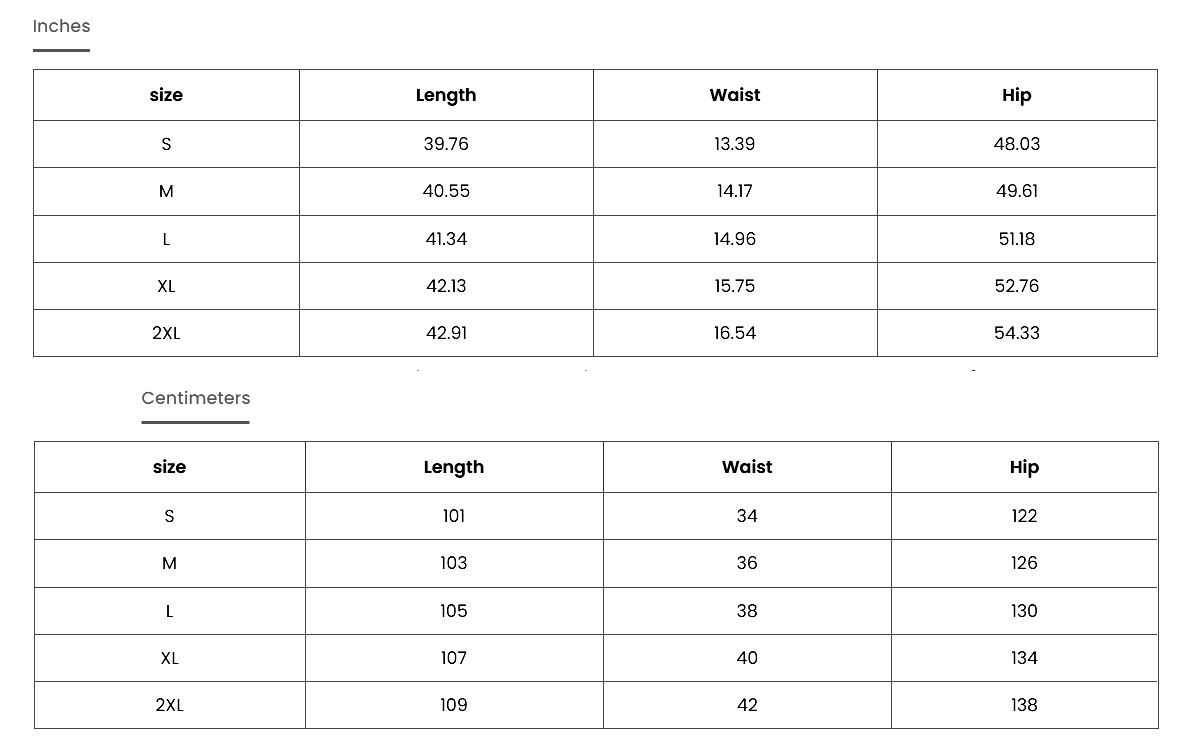Select the 36 waist cell
The height and width of the screenshot is (747, 1189).
click(x=747, y=563)
